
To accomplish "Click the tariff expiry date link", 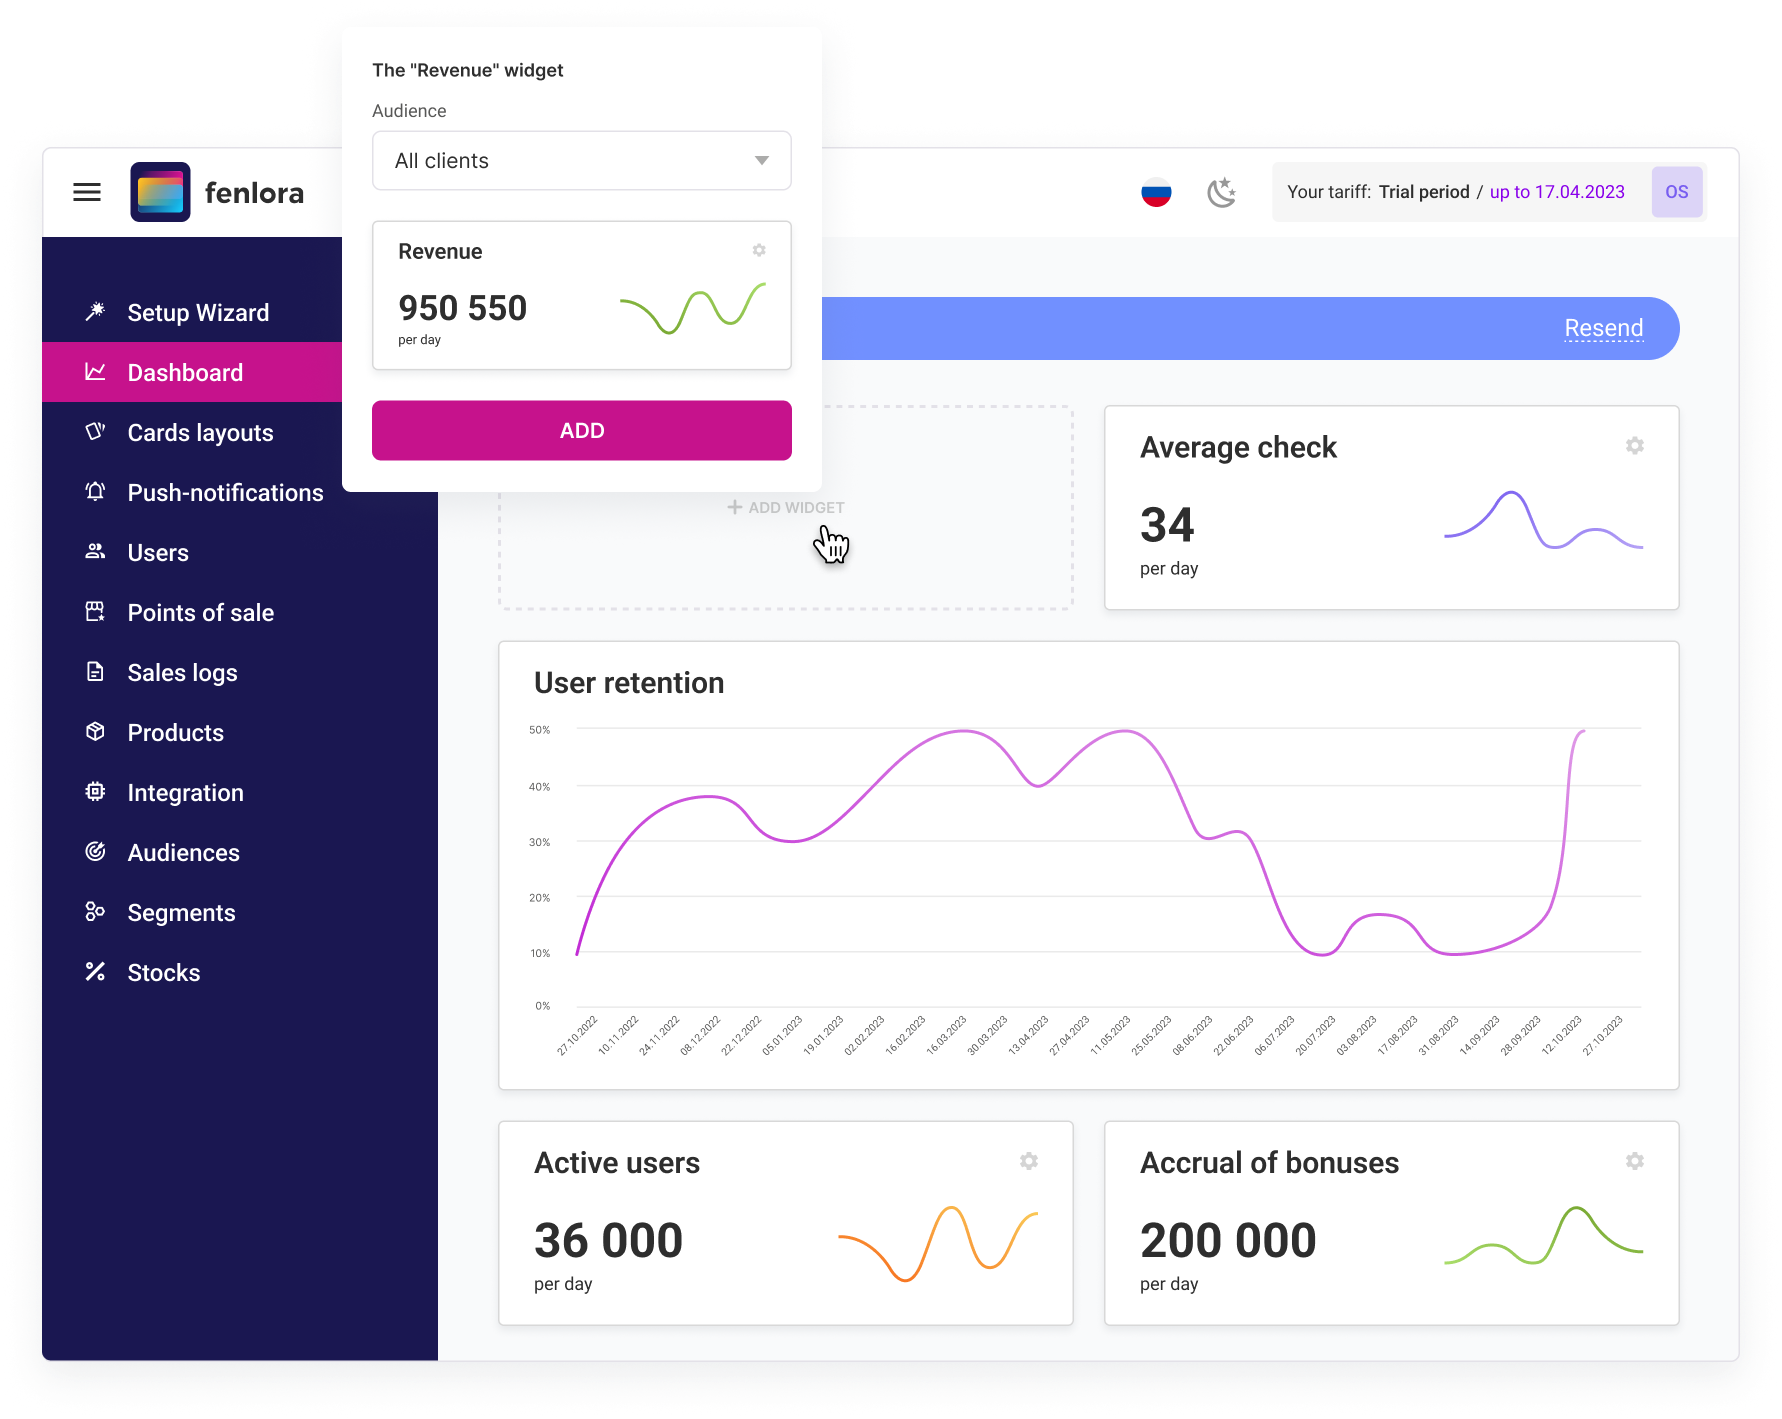I will [1556, 192].
